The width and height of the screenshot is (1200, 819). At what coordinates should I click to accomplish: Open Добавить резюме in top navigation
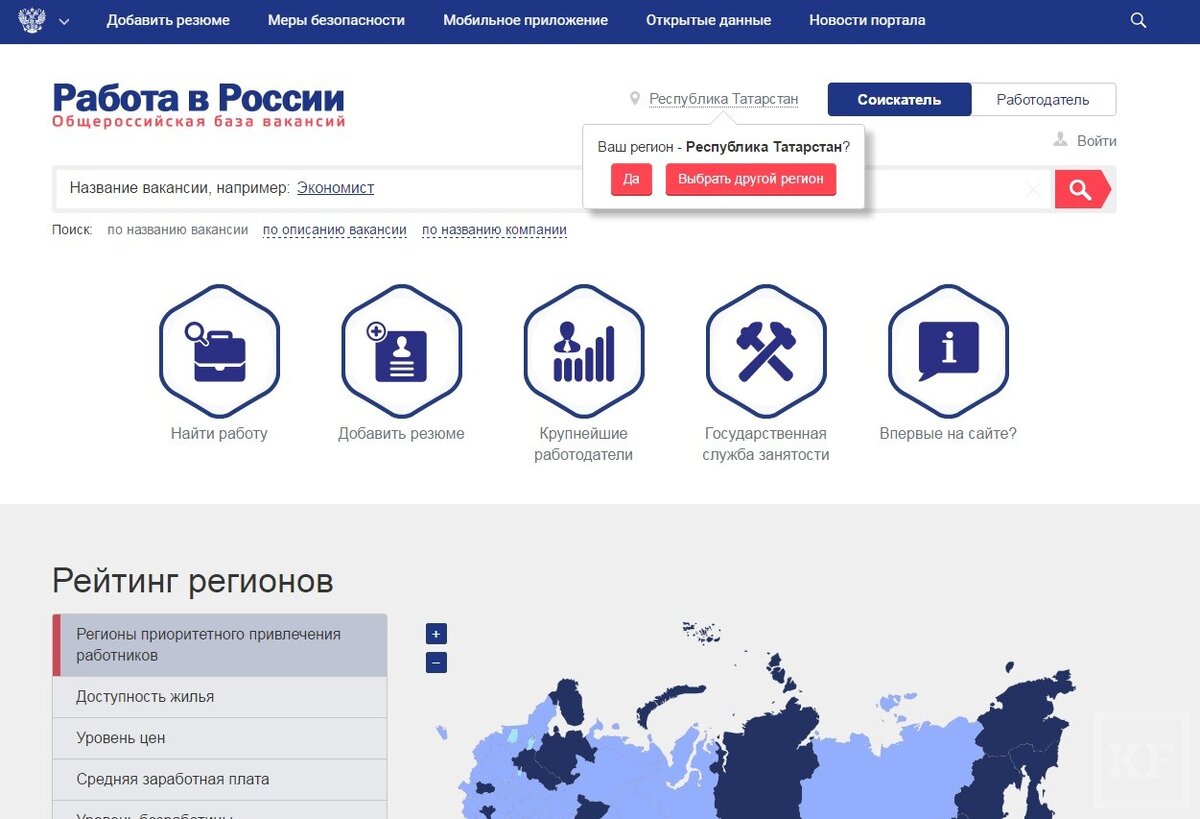(168, 20)
